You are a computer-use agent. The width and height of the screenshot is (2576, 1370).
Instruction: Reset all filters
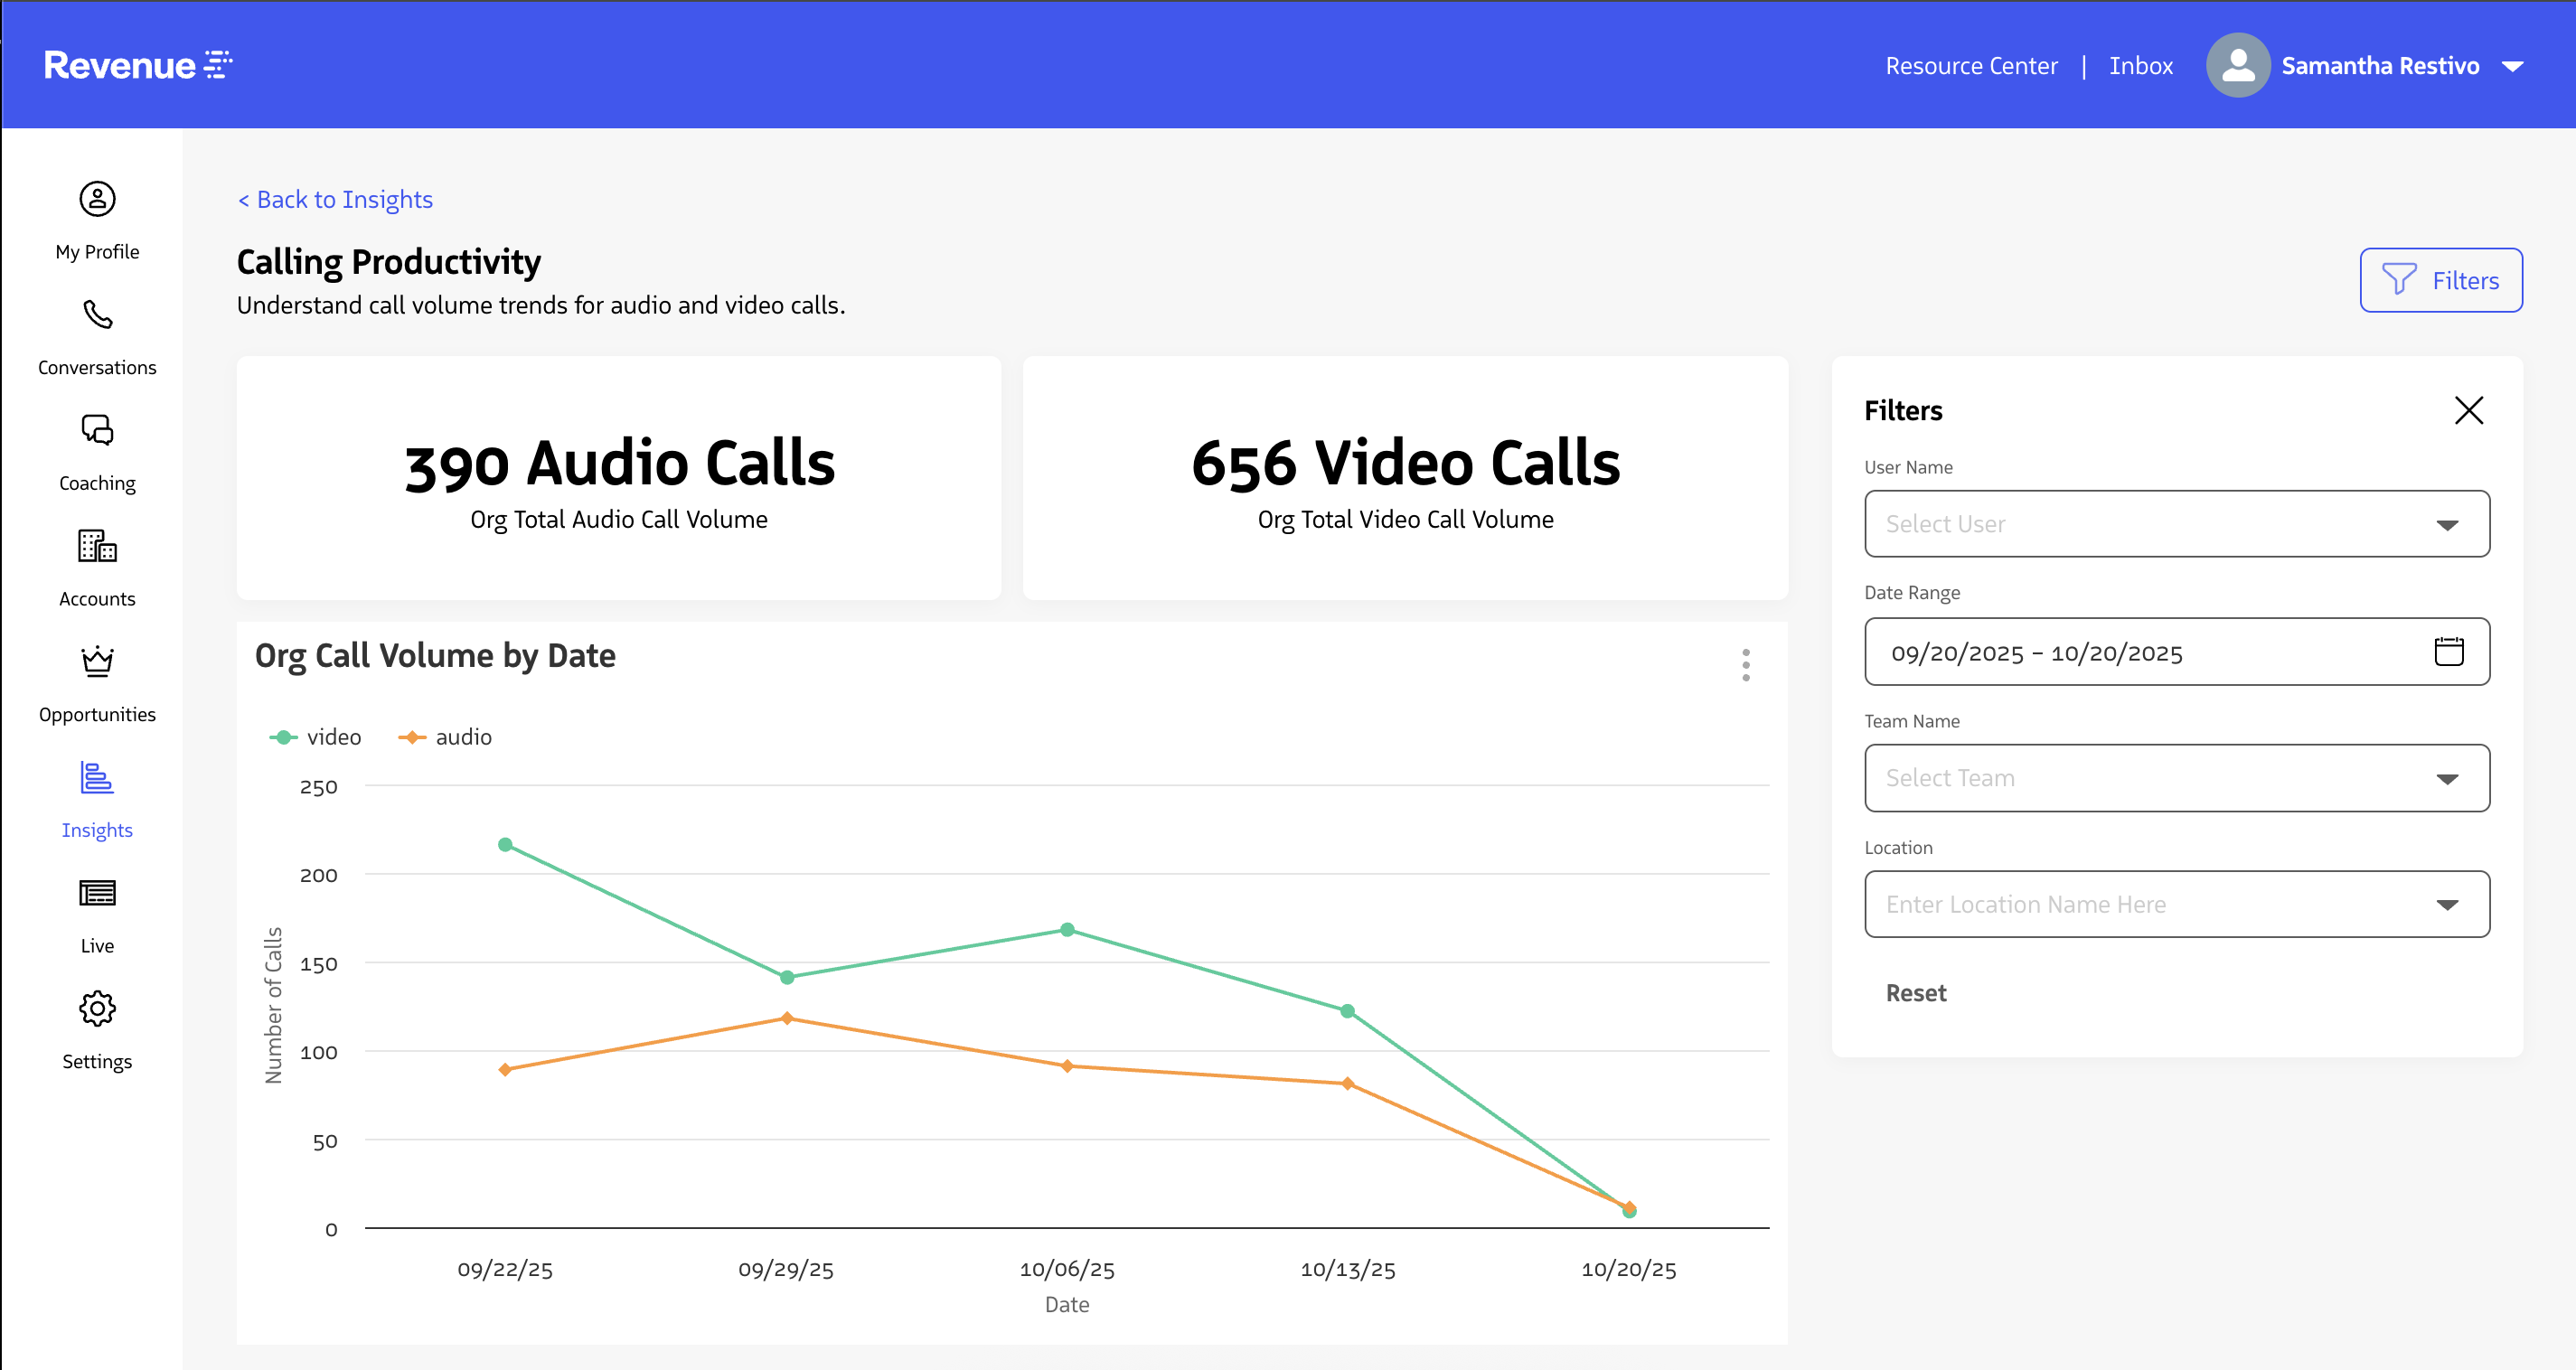click(1916, 992)
